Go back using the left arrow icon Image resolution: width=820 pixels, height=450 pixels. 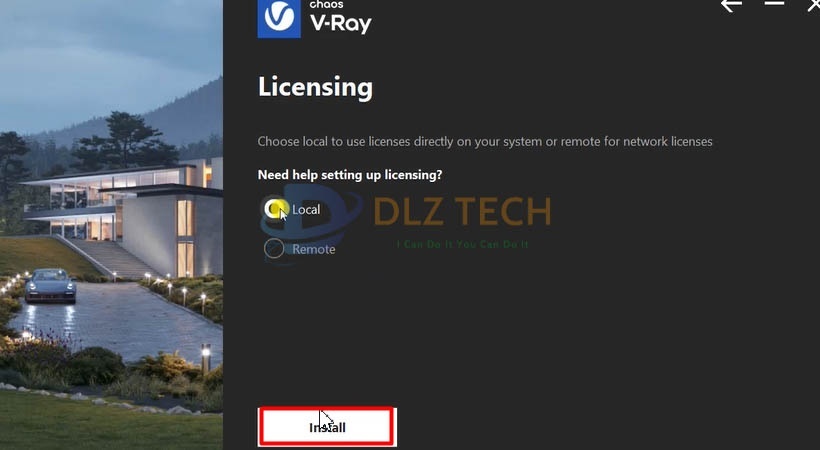[x=731, y=5]
